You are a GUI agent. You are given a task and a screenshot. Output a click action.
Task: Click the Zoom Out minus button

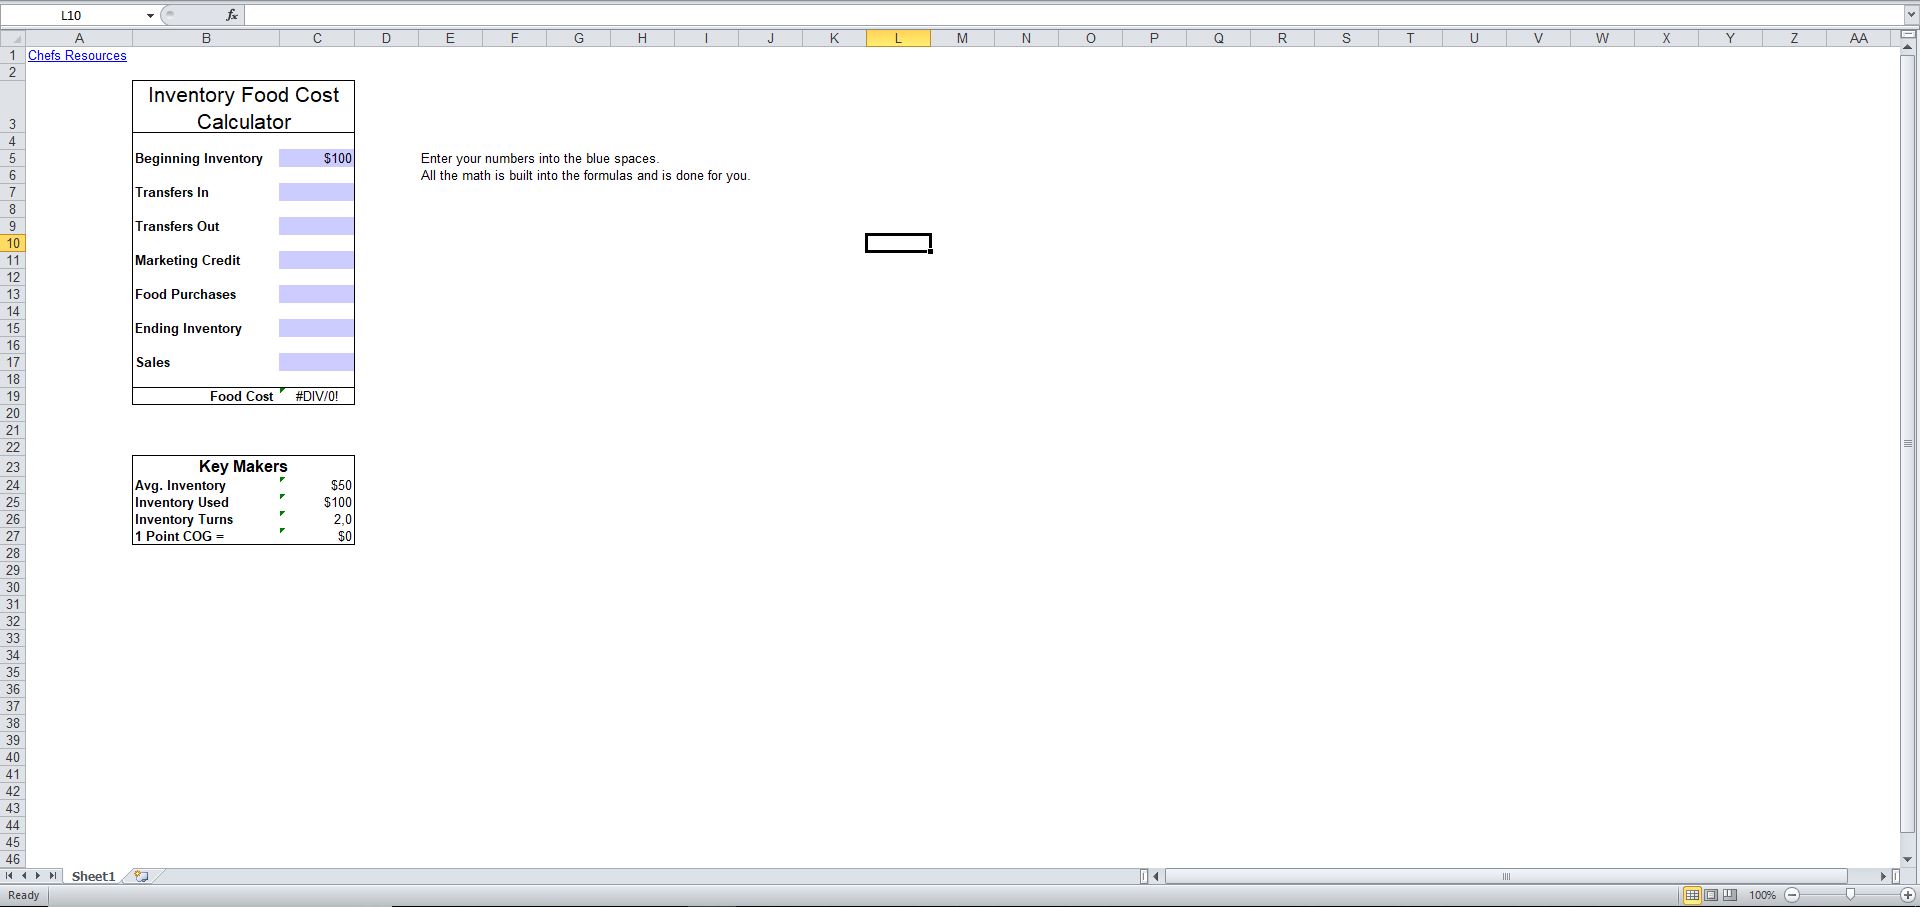1792,895
